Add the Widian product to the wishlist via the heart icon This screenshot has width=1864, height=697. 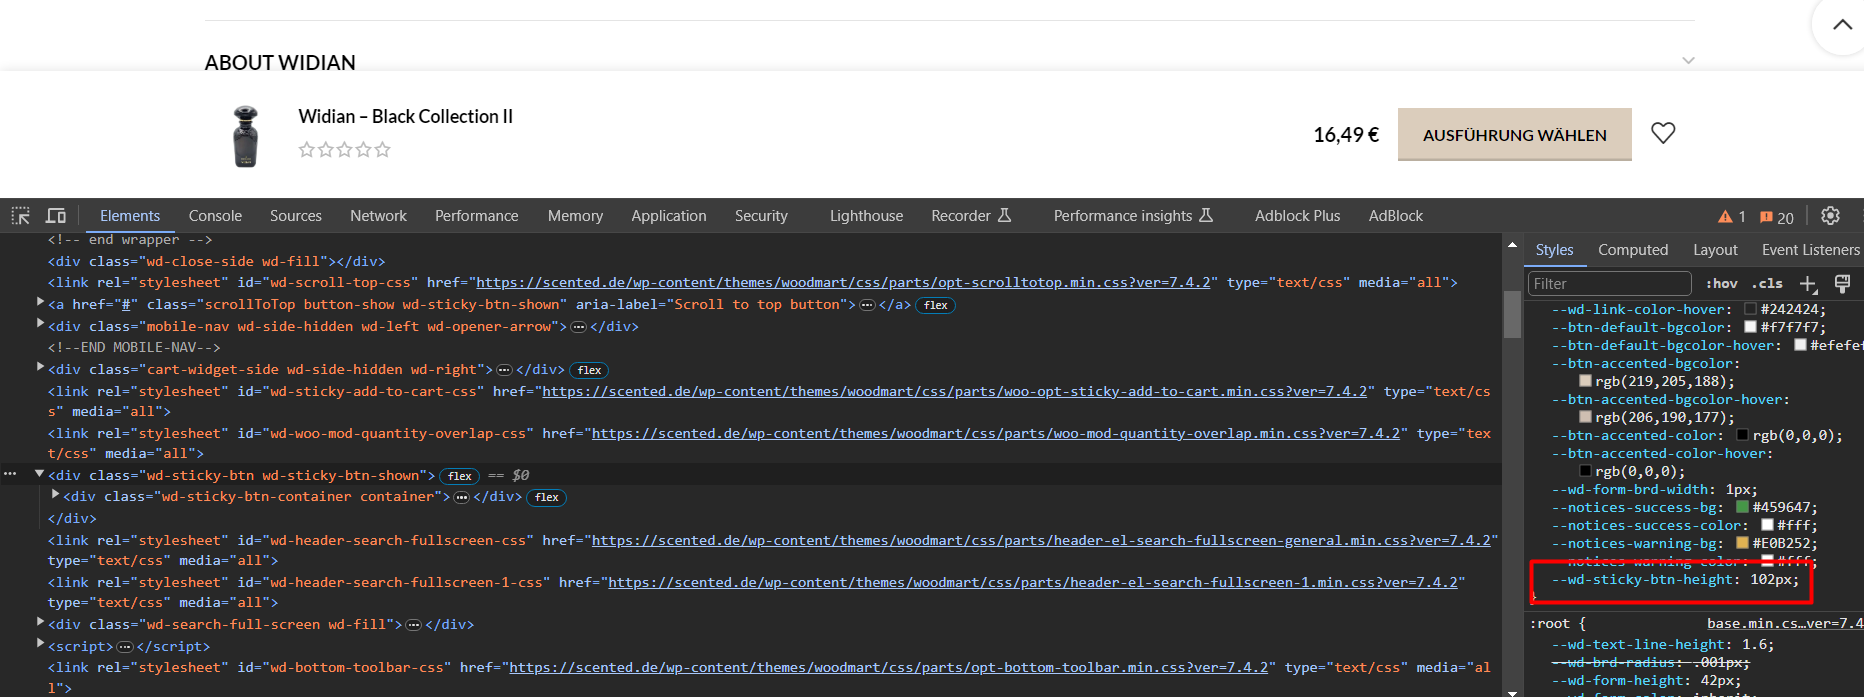[1663, 133]
